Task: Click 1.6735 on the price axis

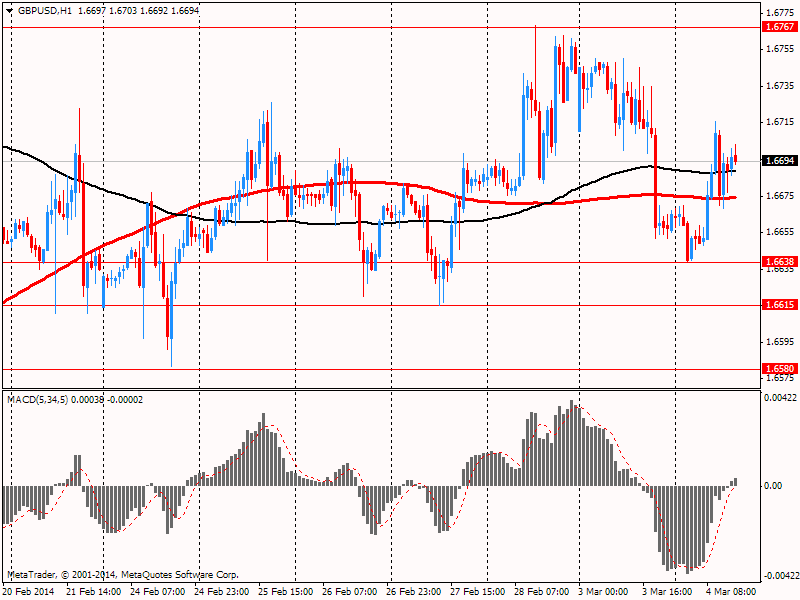Action: 780,86
